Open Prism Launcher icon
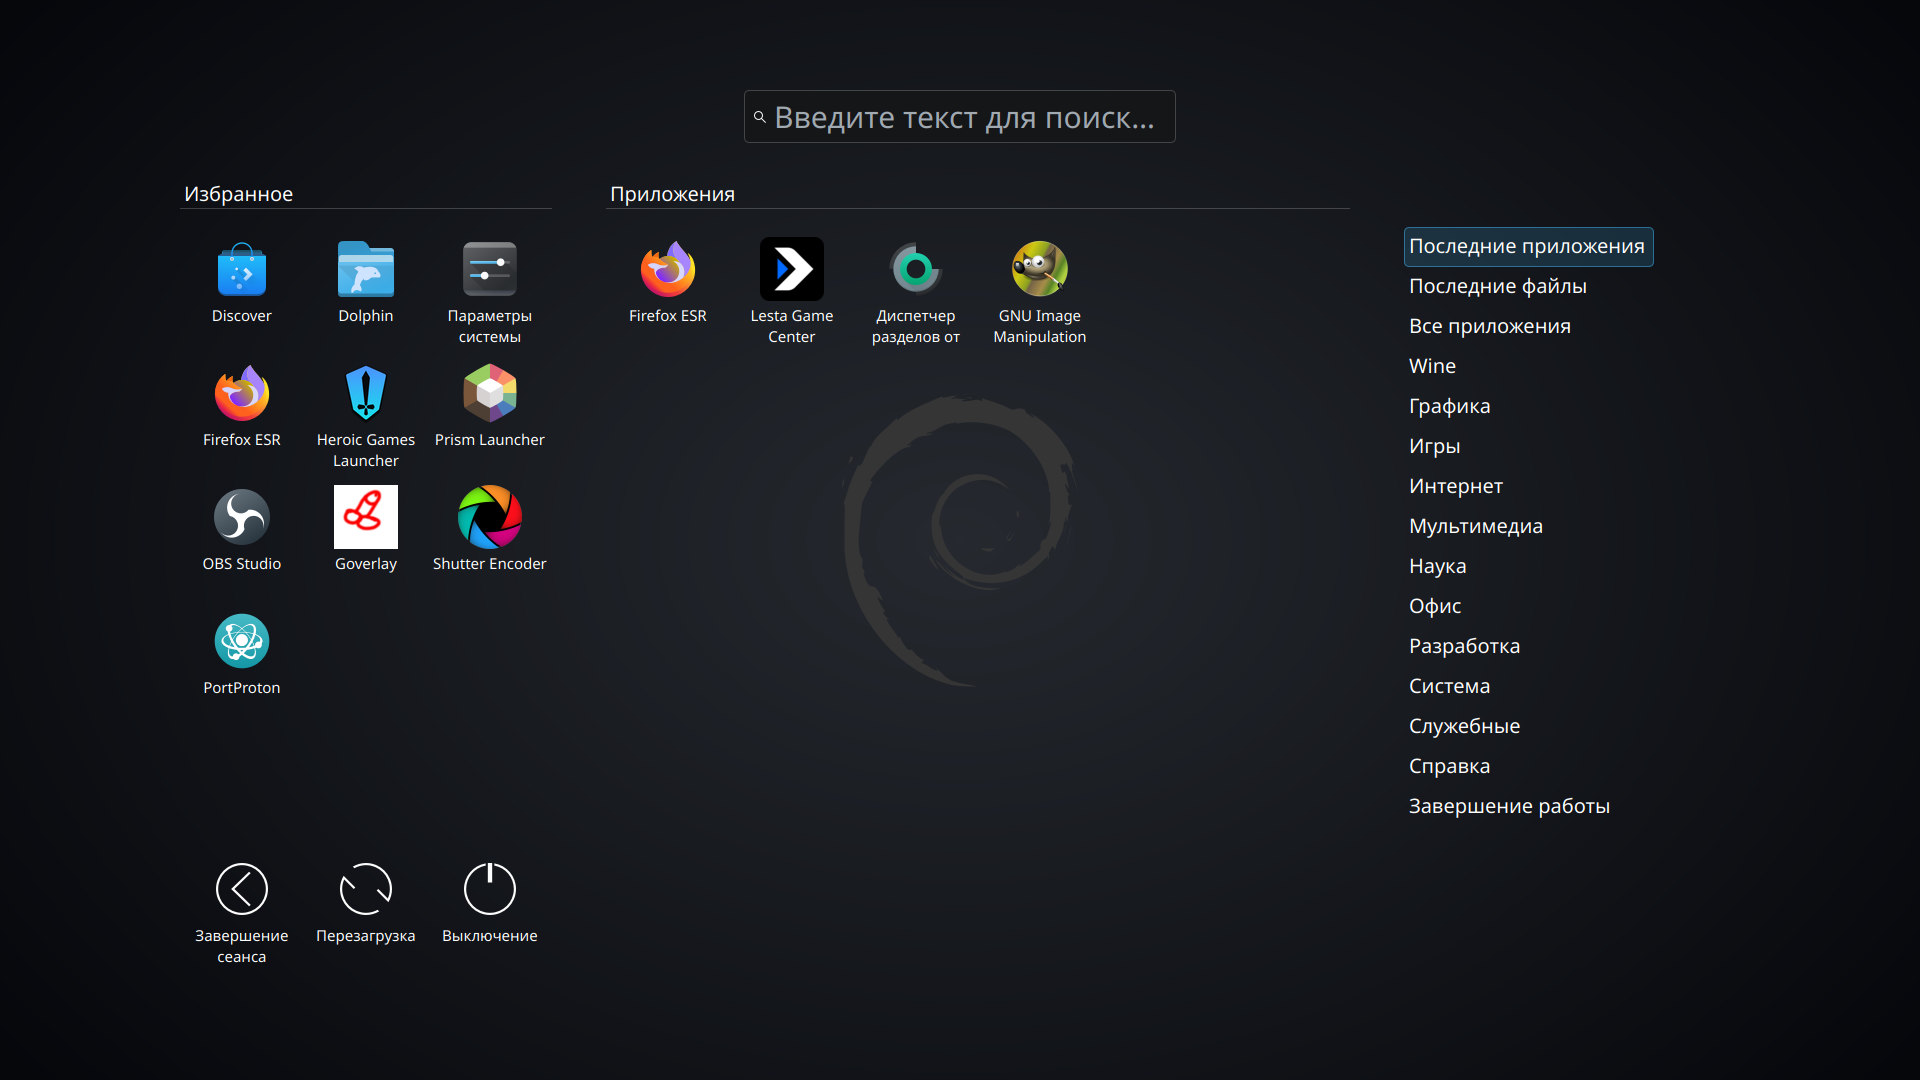Viewport: 1920px width, 1080px height. (x=490, y=394)
